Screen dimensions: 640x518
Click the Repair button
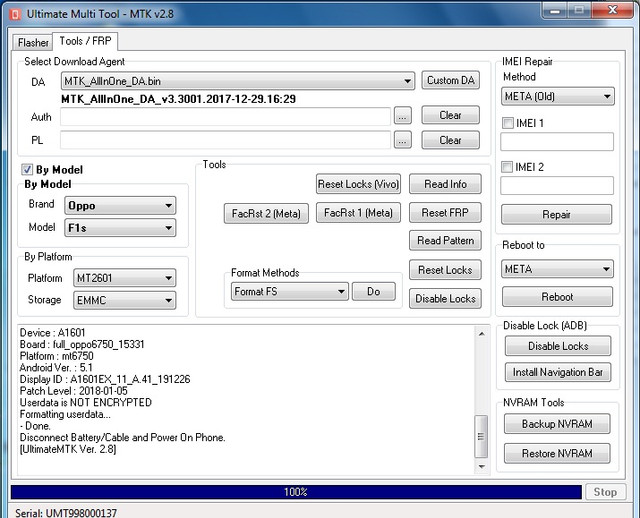557,214
